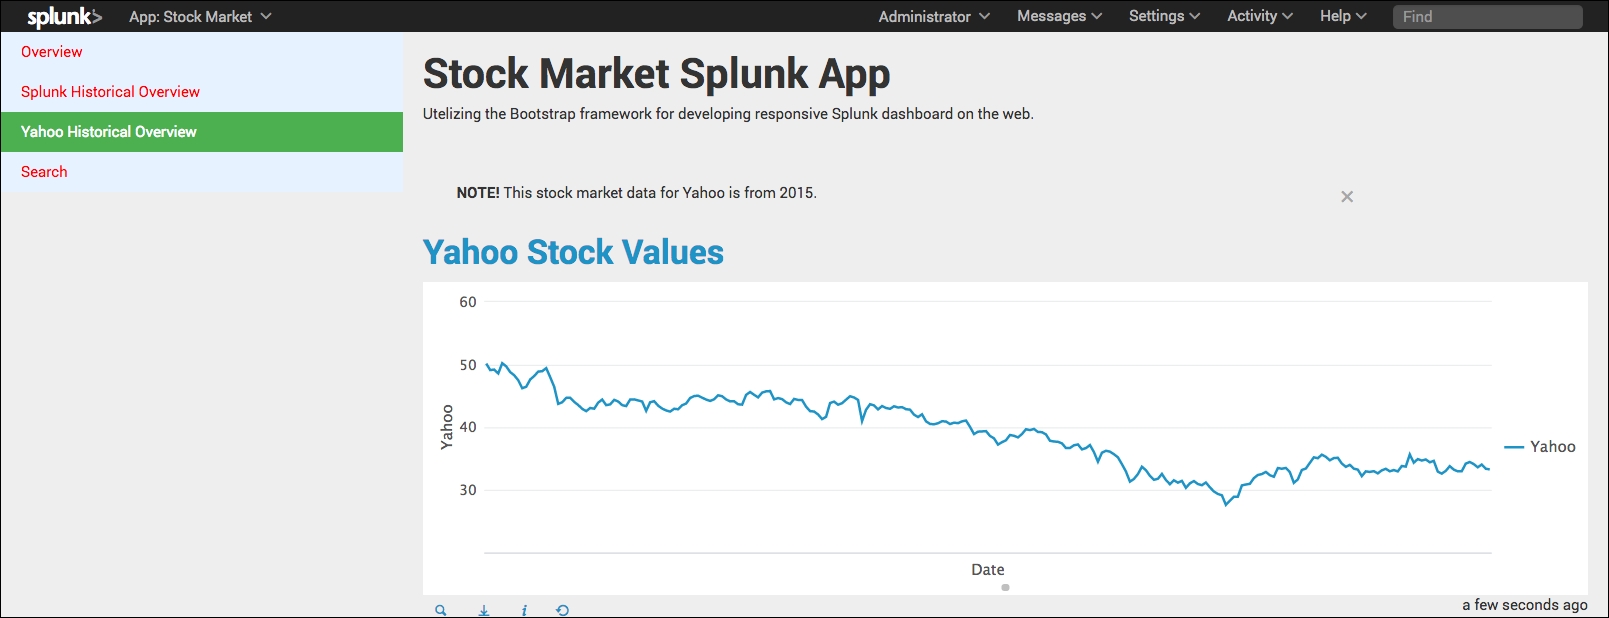
Task: Open Splunk Historical Overview in sidebar
Action: coord(110,92)
